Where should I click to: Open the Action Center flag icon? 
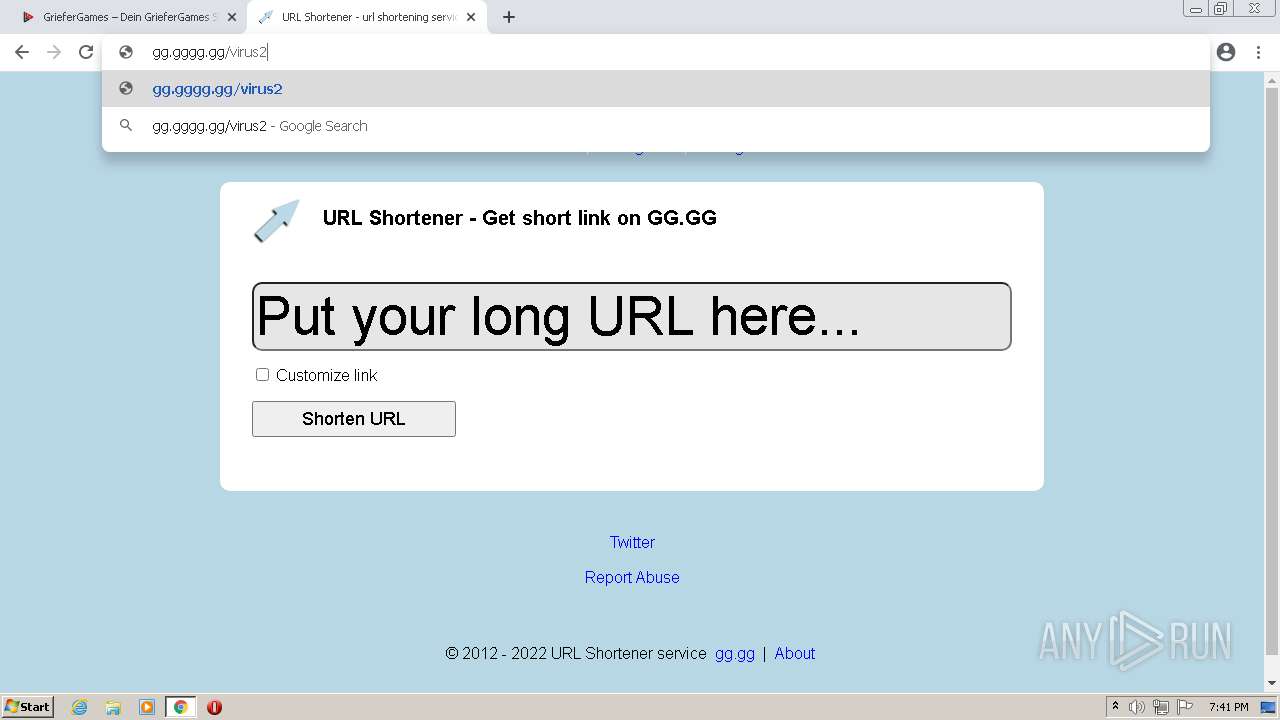[1184, 707]
